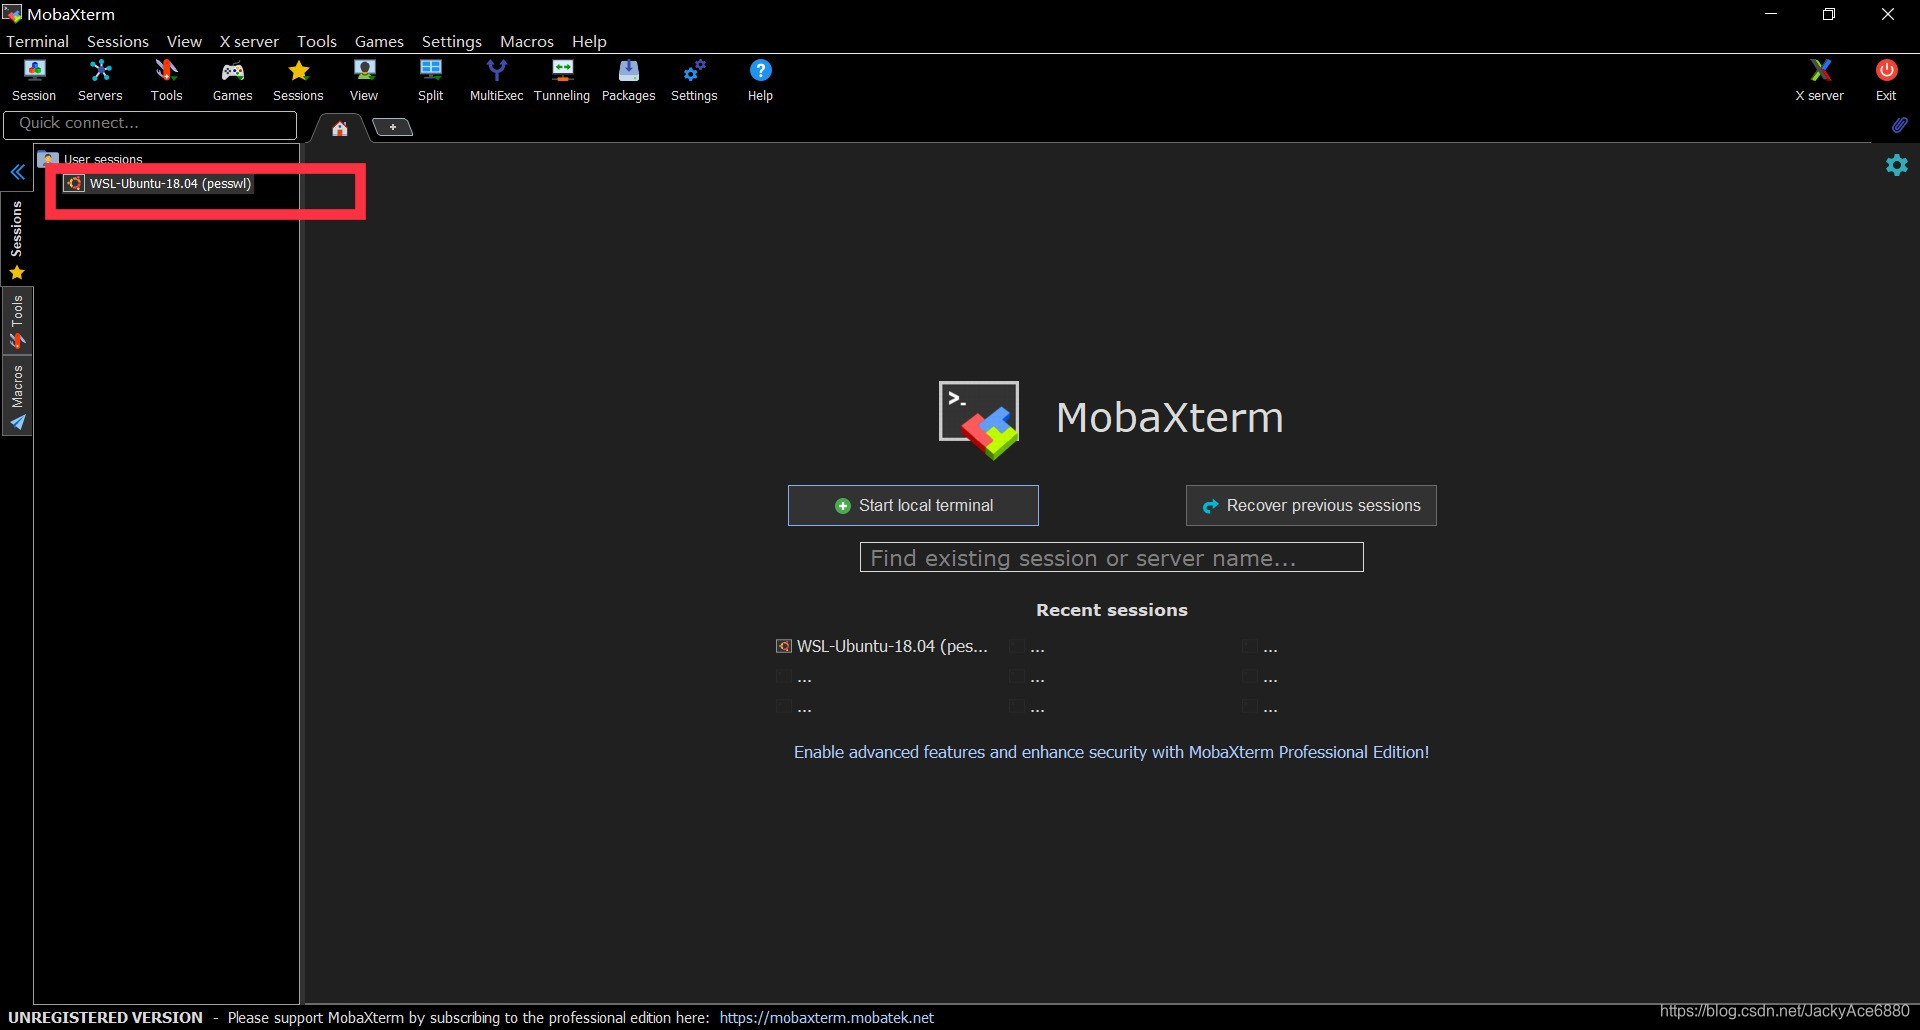1920x1030 pixels.
Task: Click the red Exit power icon
Action: (x=1886, y=80)
